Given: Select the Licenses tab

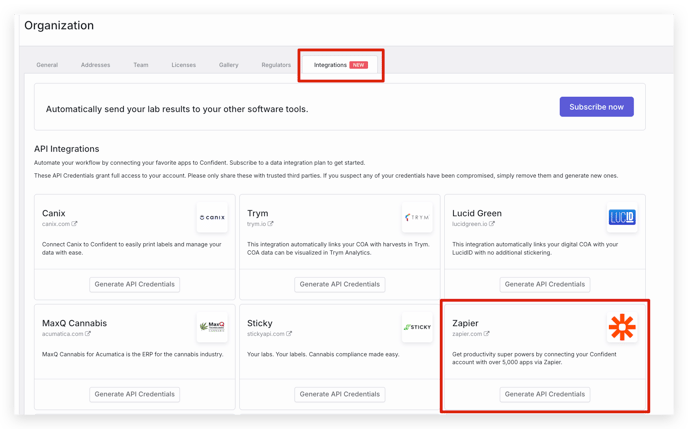Looking at the screenshot, I should [x=183, y=65].
